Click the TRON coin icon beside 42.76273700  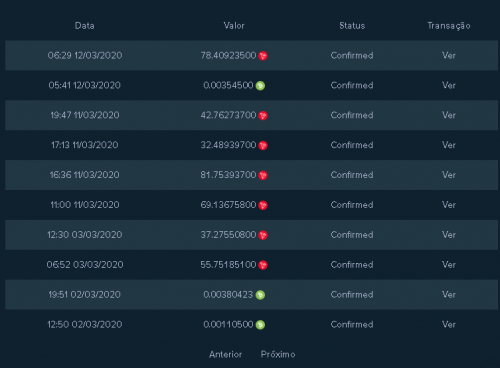click(263, 116)
